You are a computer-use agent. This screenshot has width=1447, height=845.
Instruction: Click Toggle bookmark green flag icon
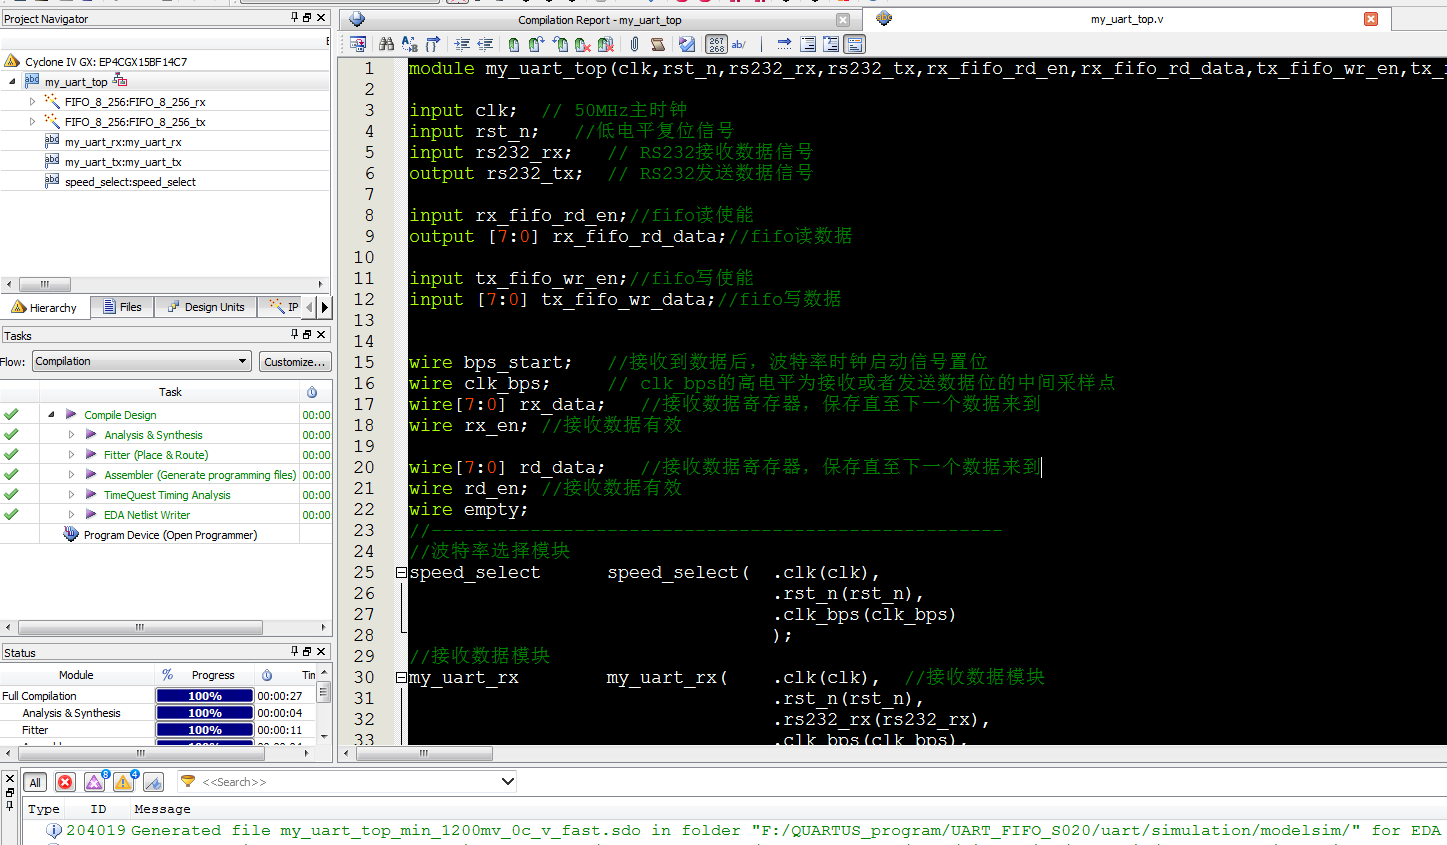coord(513,44)
